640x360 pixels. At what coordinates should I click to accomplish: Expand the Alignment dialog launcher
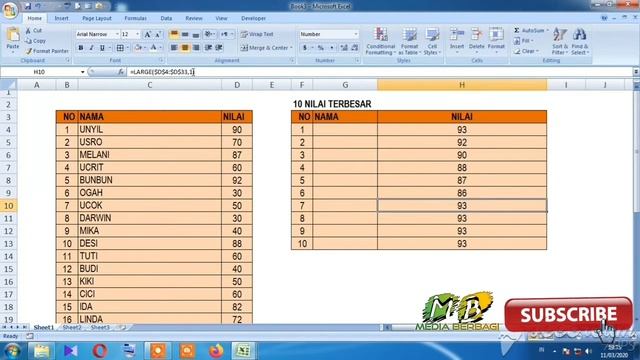(292, 60)
